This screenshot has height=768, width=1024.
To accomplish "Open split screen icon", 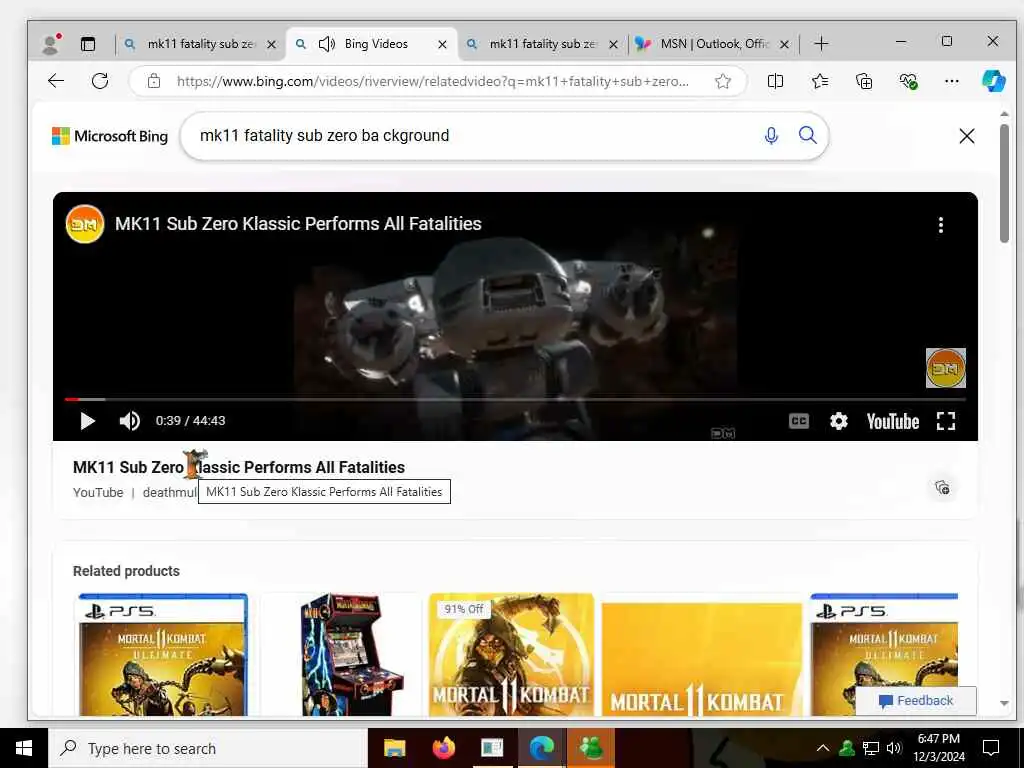I will point(775,81).
